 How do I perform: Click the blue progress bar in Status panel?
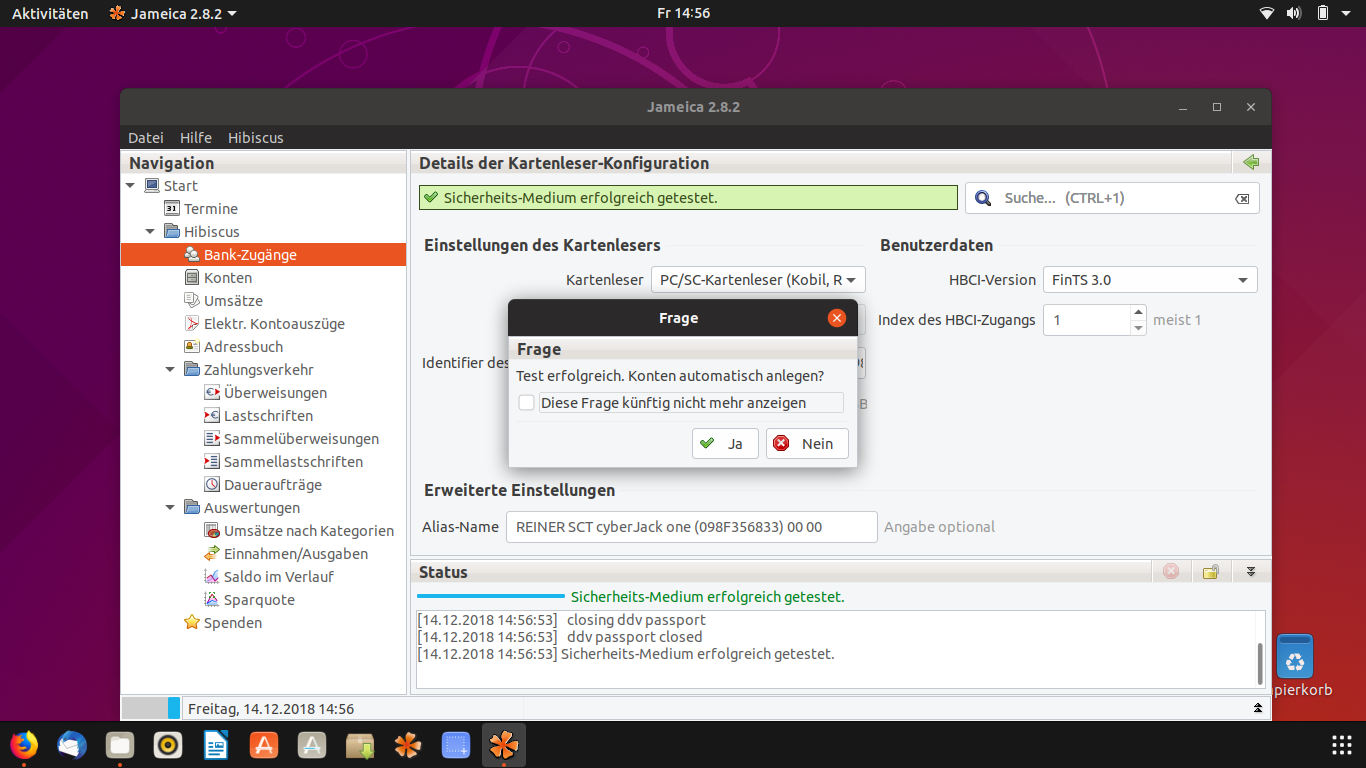point(491,597)
